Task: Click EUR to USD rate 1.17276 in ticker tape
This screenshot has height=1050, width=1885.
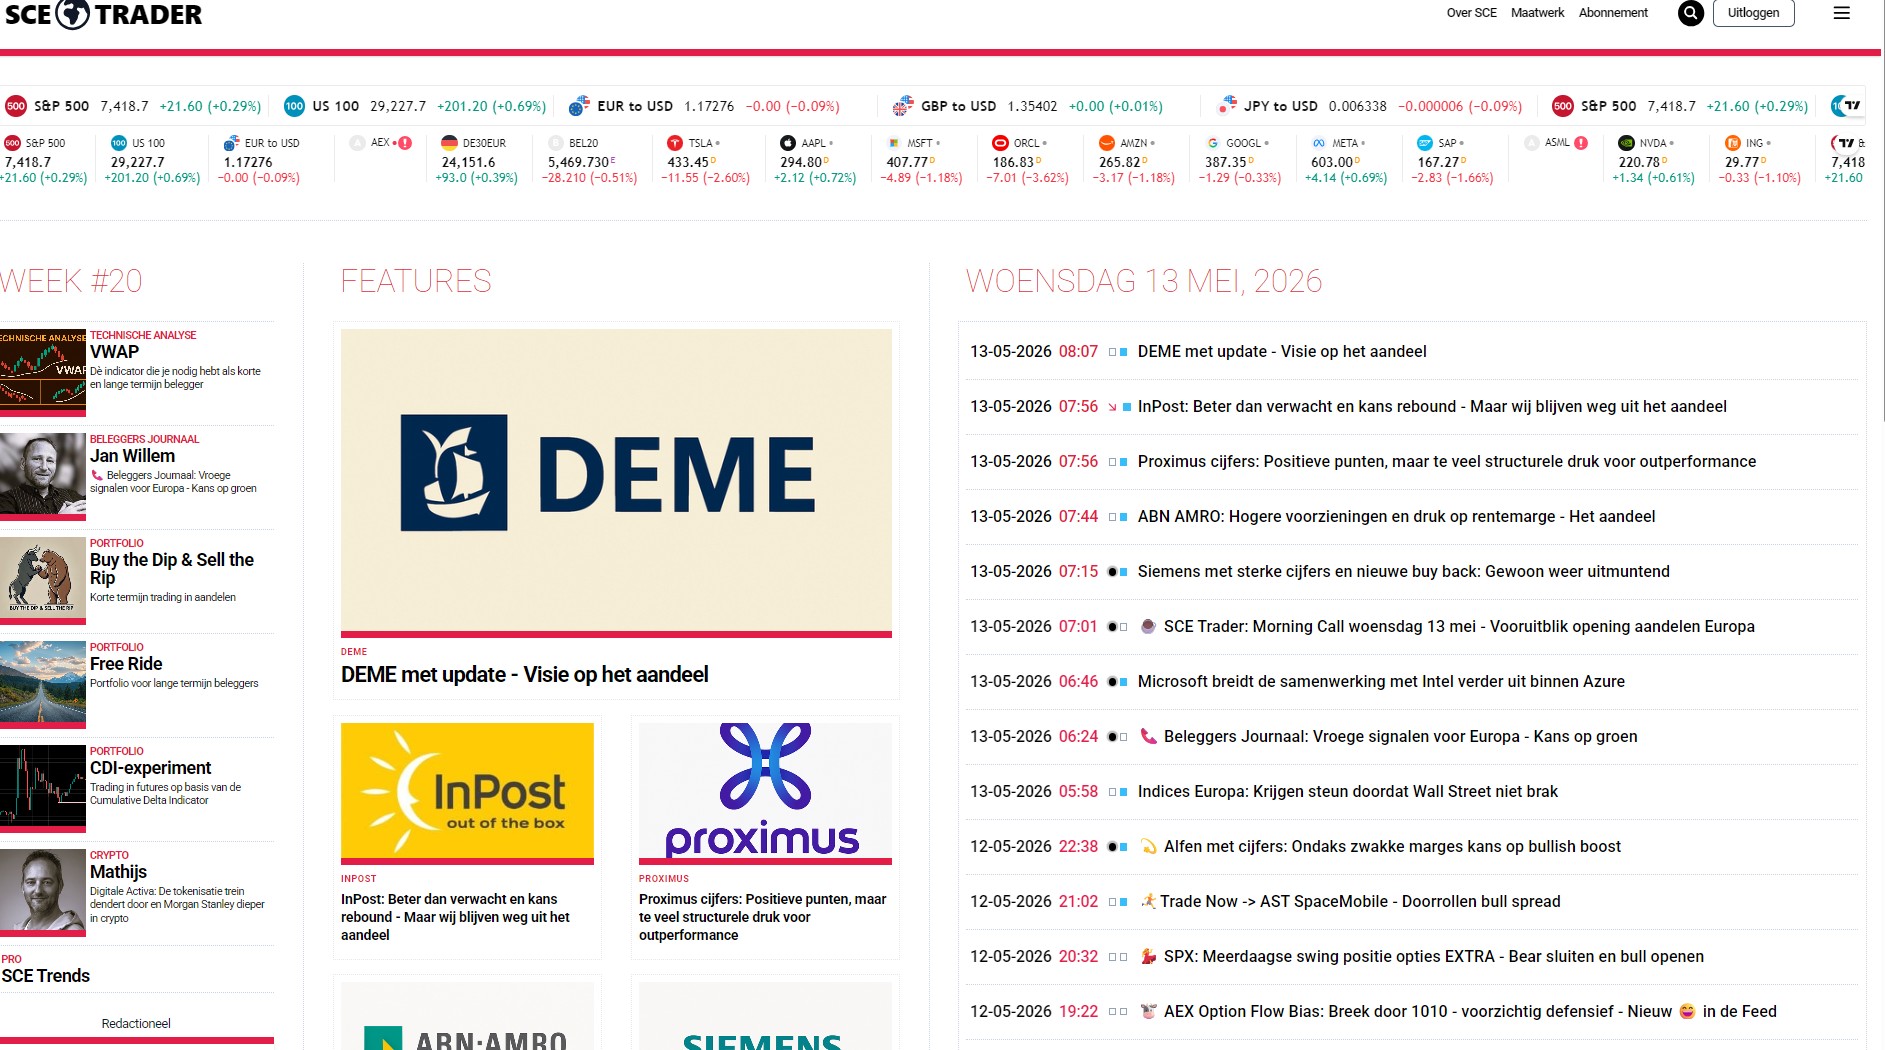Action: [x=709, y=106]
